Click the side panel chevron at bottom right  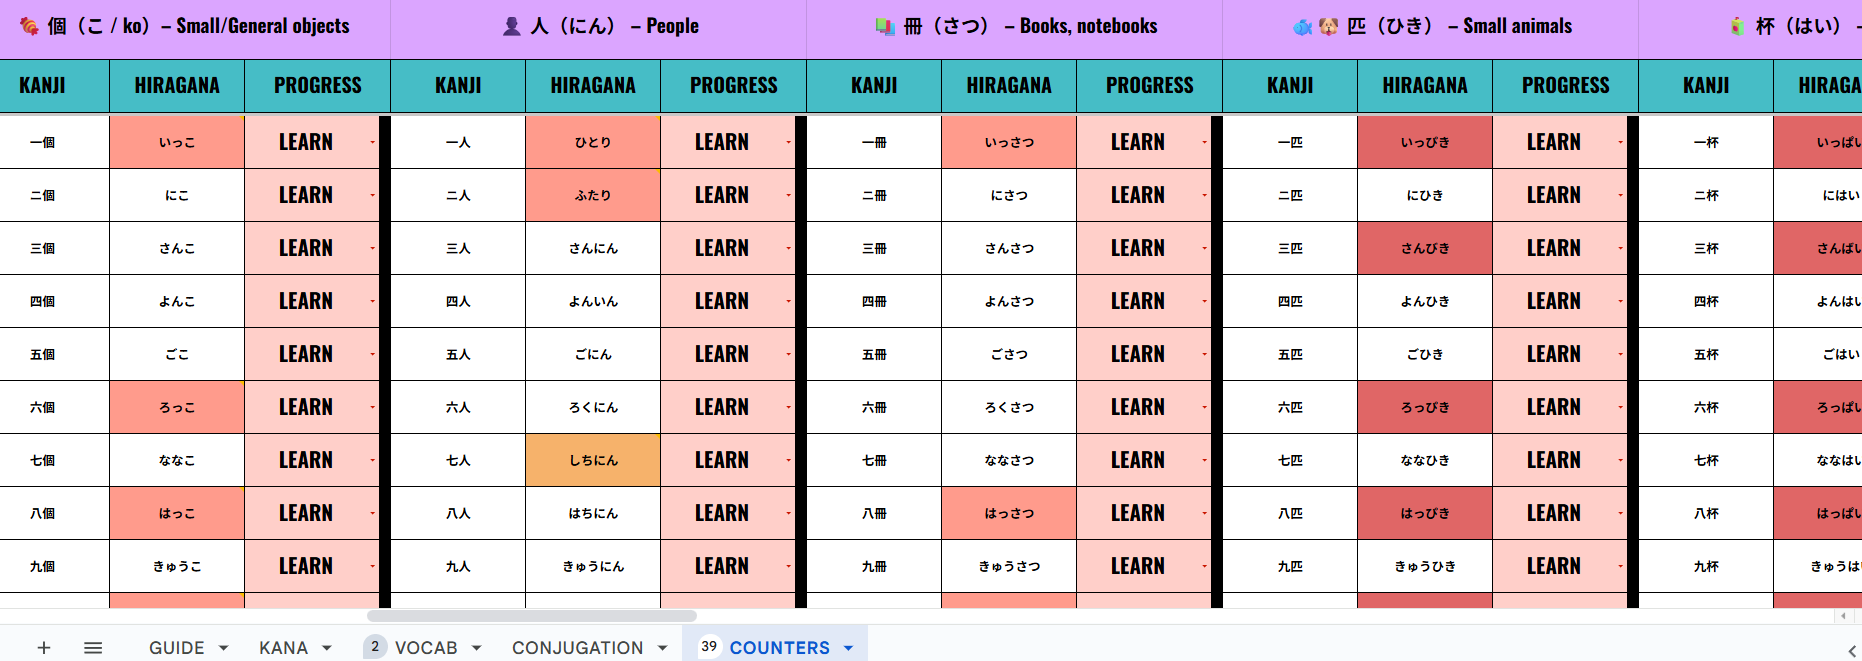(1851, 650)
